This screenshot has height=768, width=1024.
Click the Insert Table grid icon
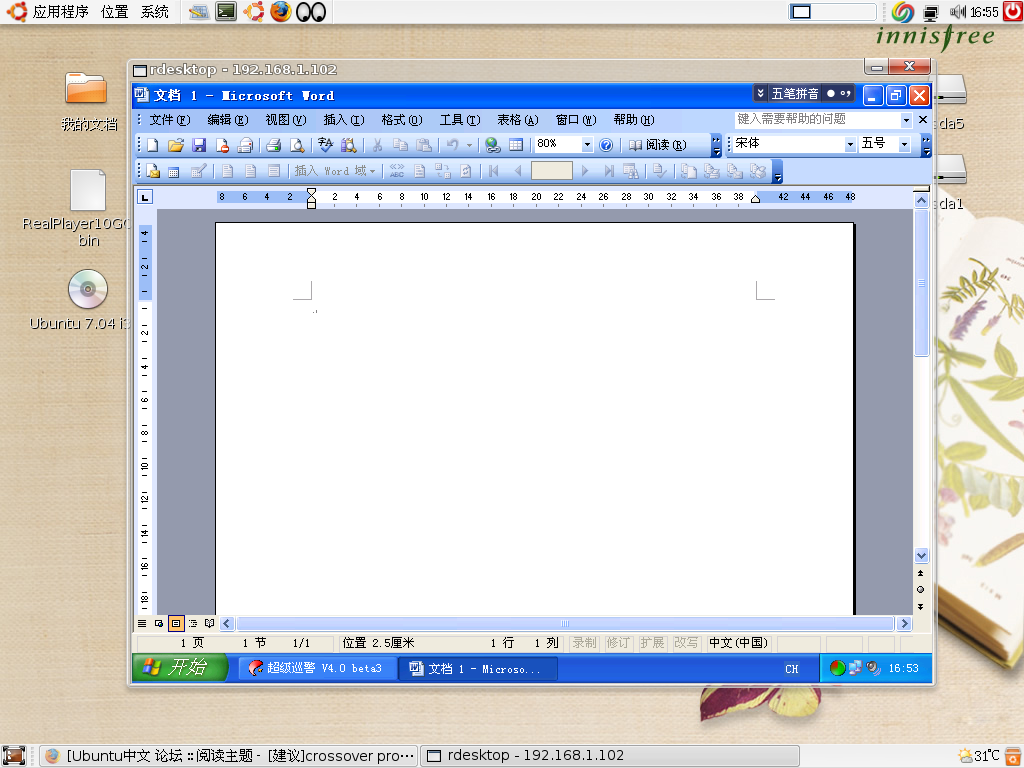tap(516, 145)
